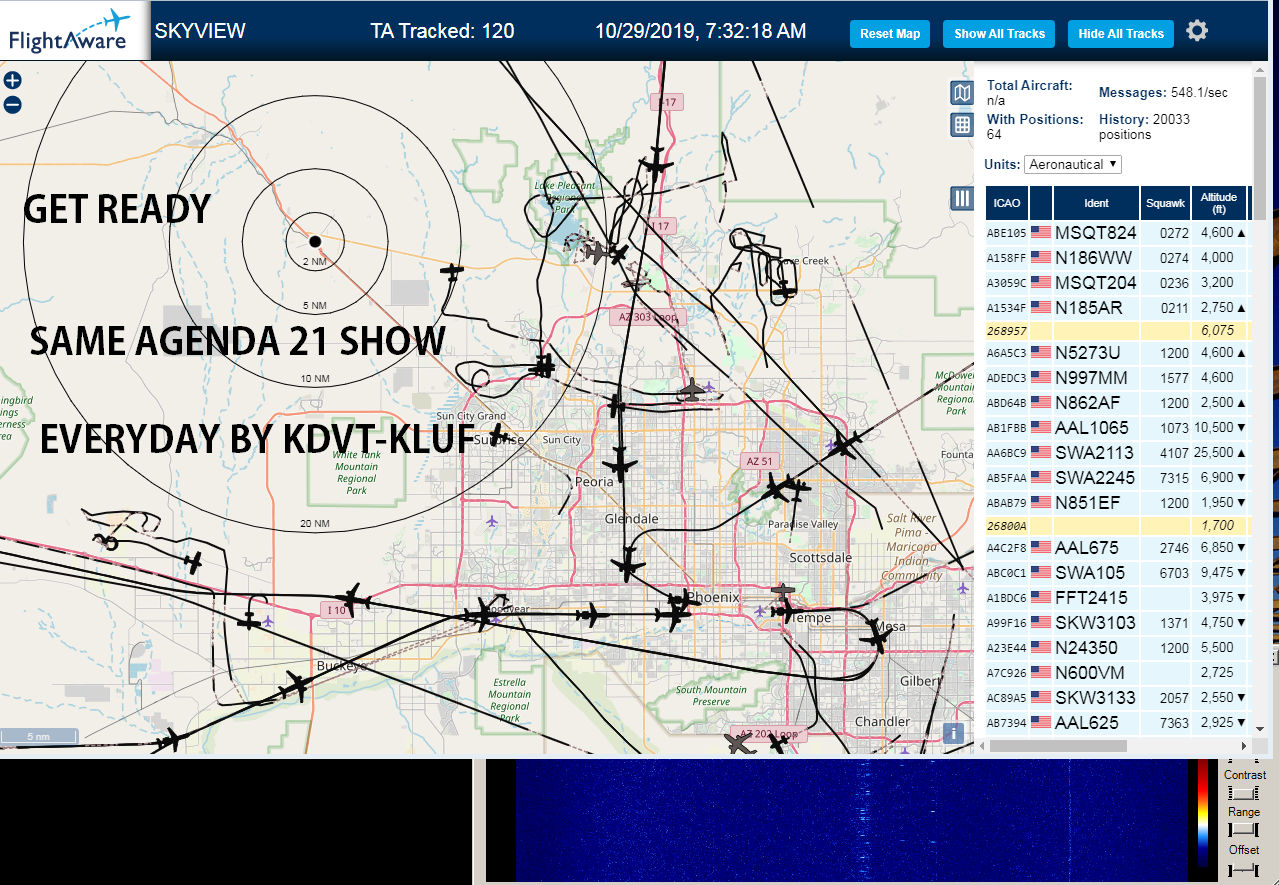The image size is (1279, 885).
Task: Sort table by Squawk column header
Action: [1165, 203]
